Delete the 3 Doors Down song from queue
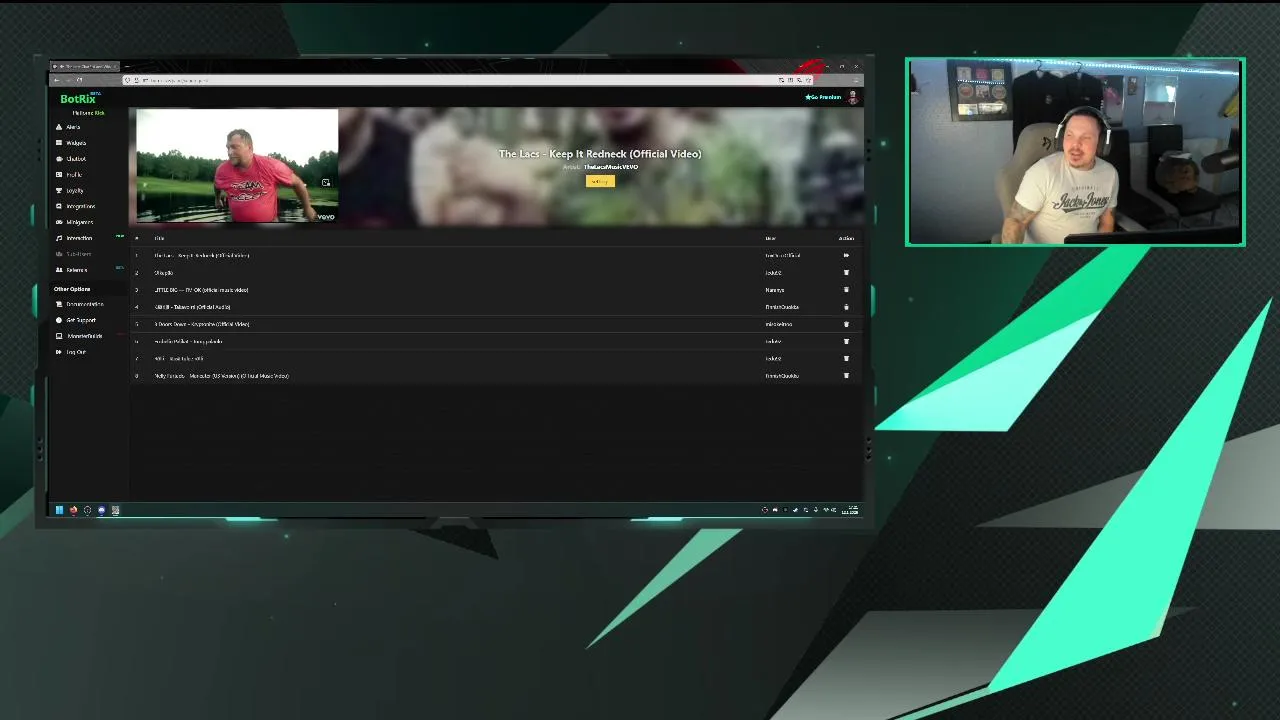The height and width of the screenshot is (720, 1280). click(846, 324)
